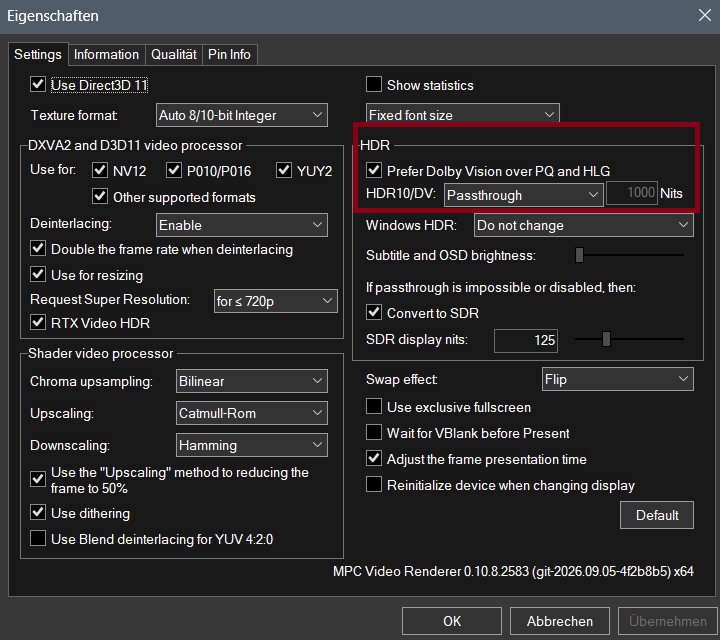This screenshot has width=720, height=640.
Task: Click the Abbrechen button
Action: click(560, 621)
